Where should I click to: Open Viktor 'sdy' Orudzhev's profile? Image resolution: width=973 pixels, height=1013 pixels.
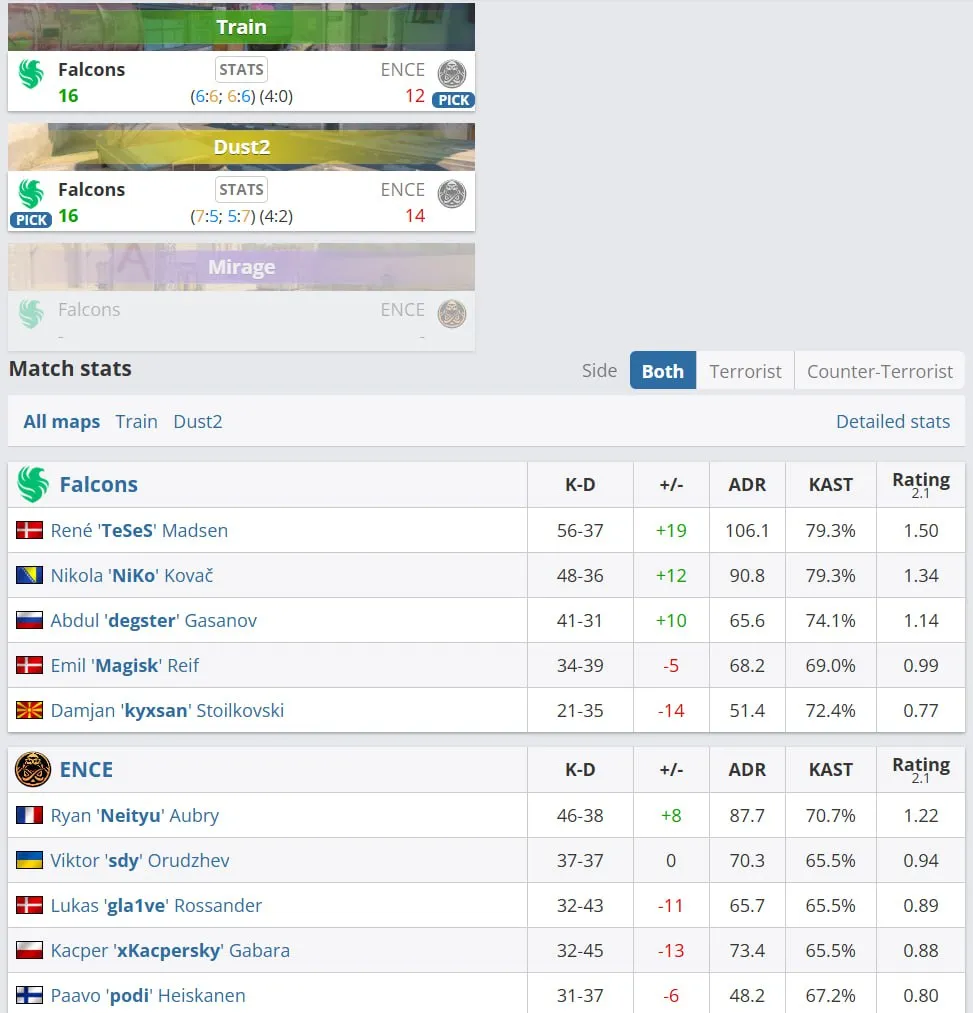[140, 861]
